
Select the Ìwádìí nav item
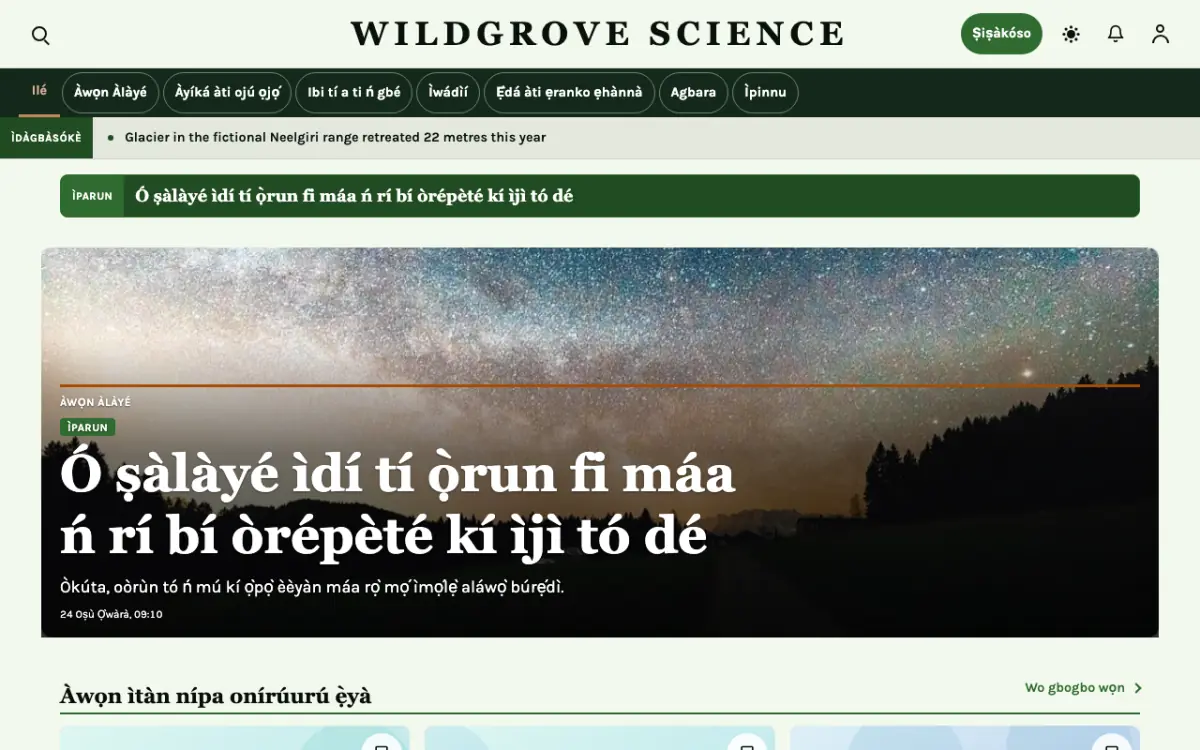[448, 93]
